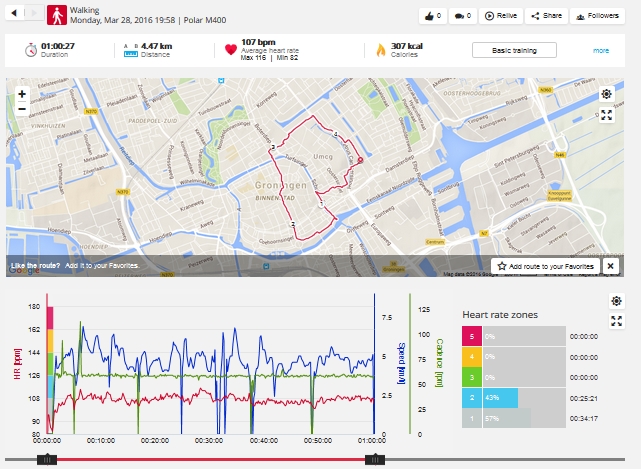Close the favorites route banner

[x=609, y=266]
